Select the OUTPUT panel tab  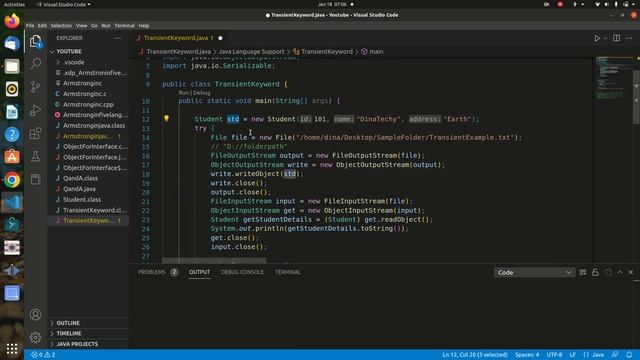click(x=199, y=272)
